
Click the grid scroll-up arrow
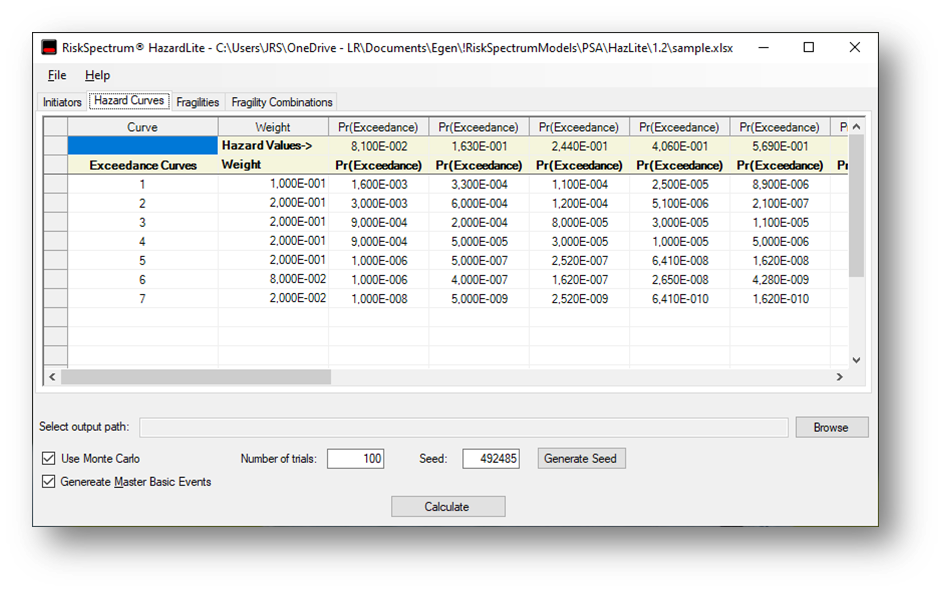click(856, 127)
